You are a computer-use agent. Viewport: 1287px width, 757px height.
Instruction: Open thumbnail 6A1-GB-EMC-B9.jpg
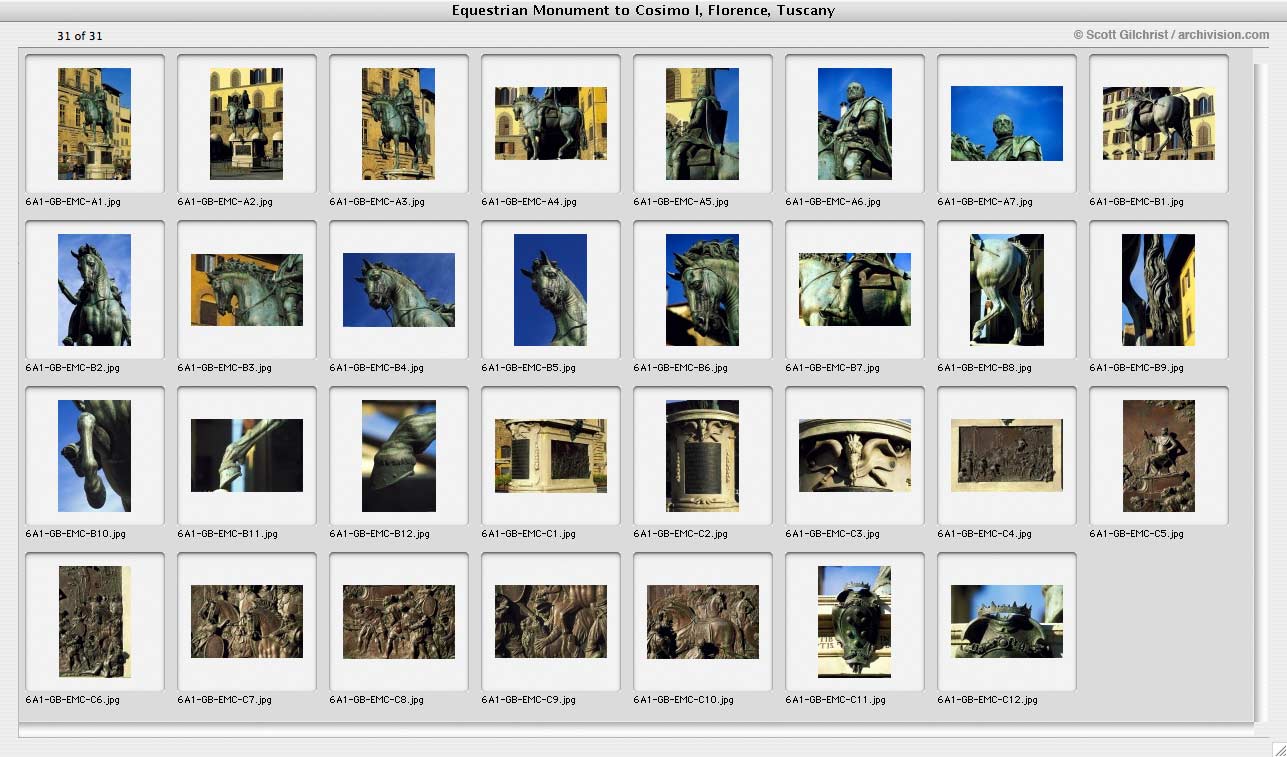point(1158,289)
